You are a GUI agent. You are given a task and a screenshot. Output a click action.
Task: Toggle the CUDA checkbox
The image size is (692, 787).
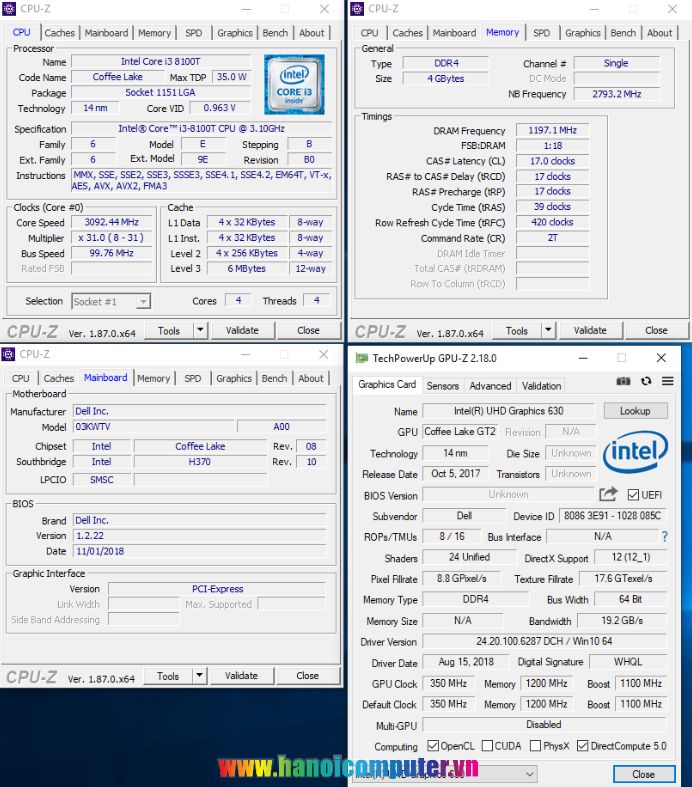coord(487,746)
